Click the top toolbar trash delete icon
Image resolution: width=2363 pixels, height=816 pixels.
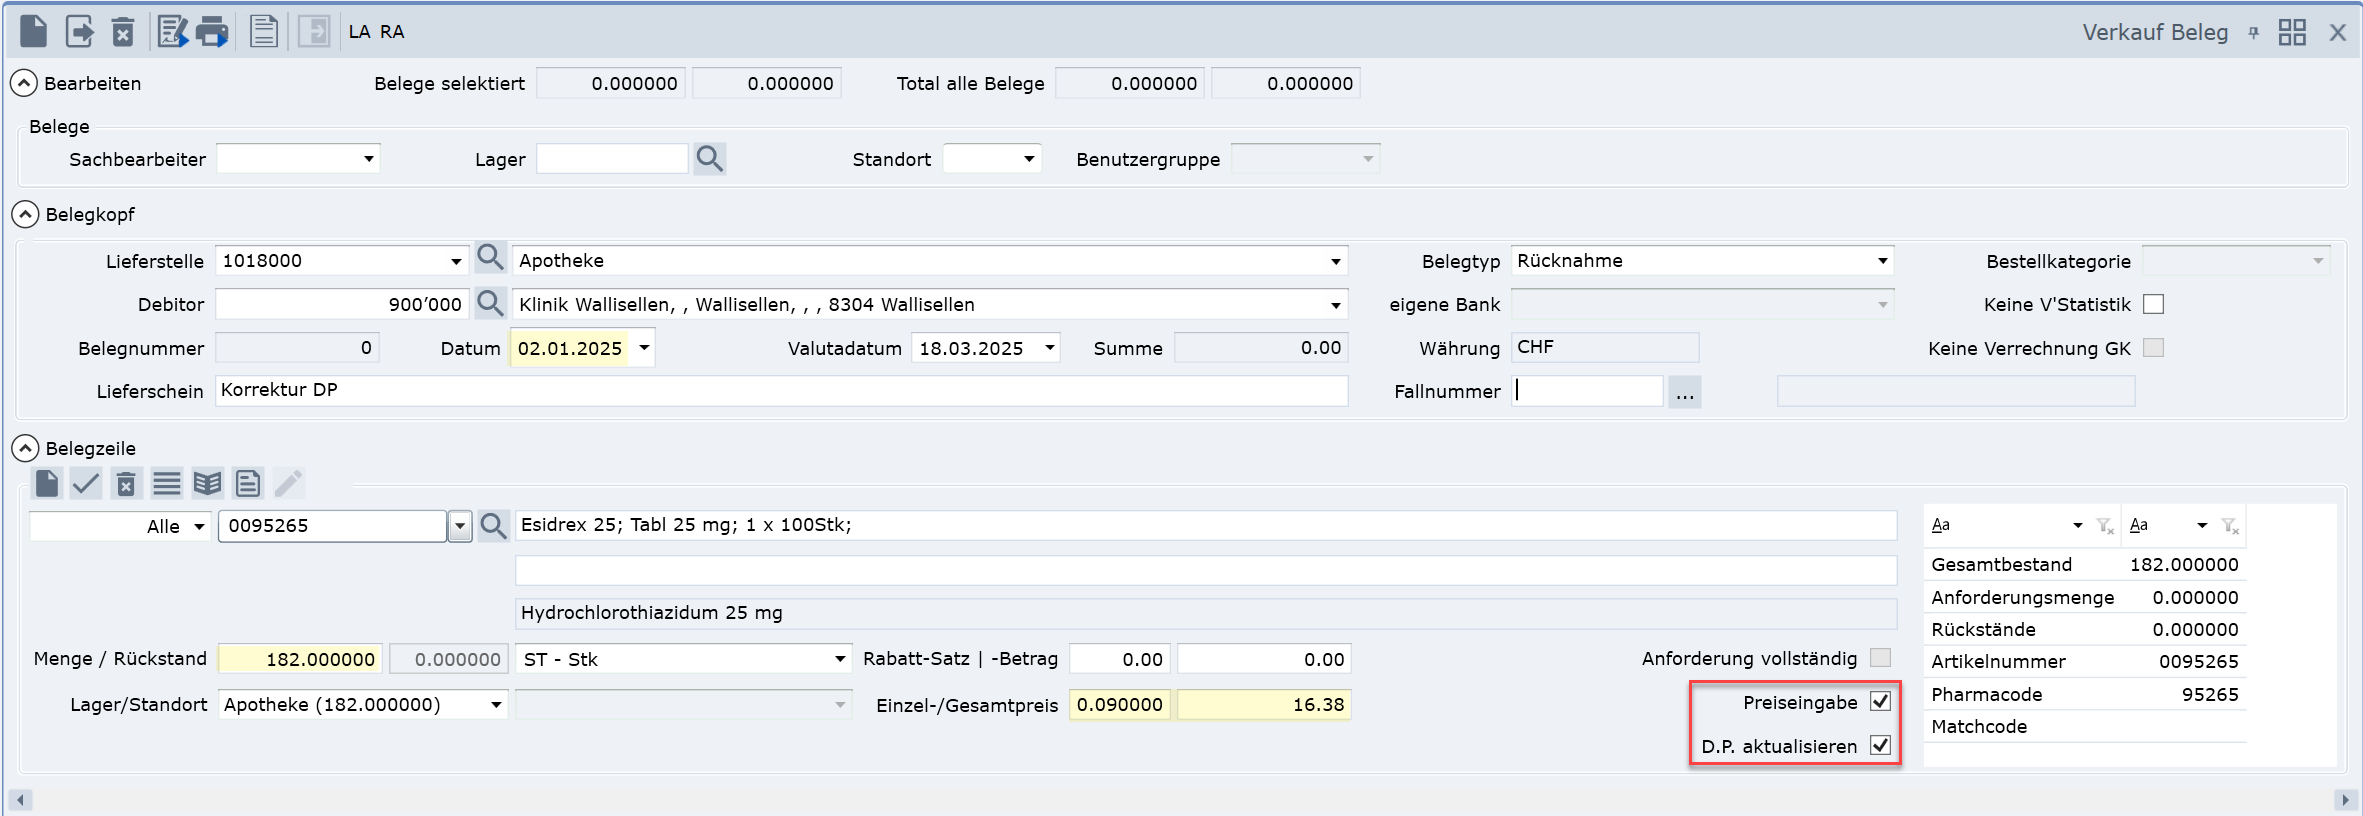point(123,32)
